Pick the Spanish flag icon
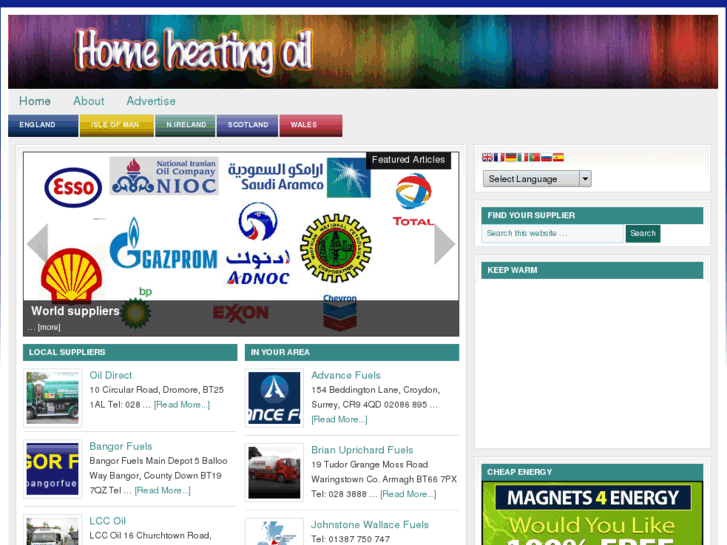This screenshot has height=545, width=727. (558, 157)
